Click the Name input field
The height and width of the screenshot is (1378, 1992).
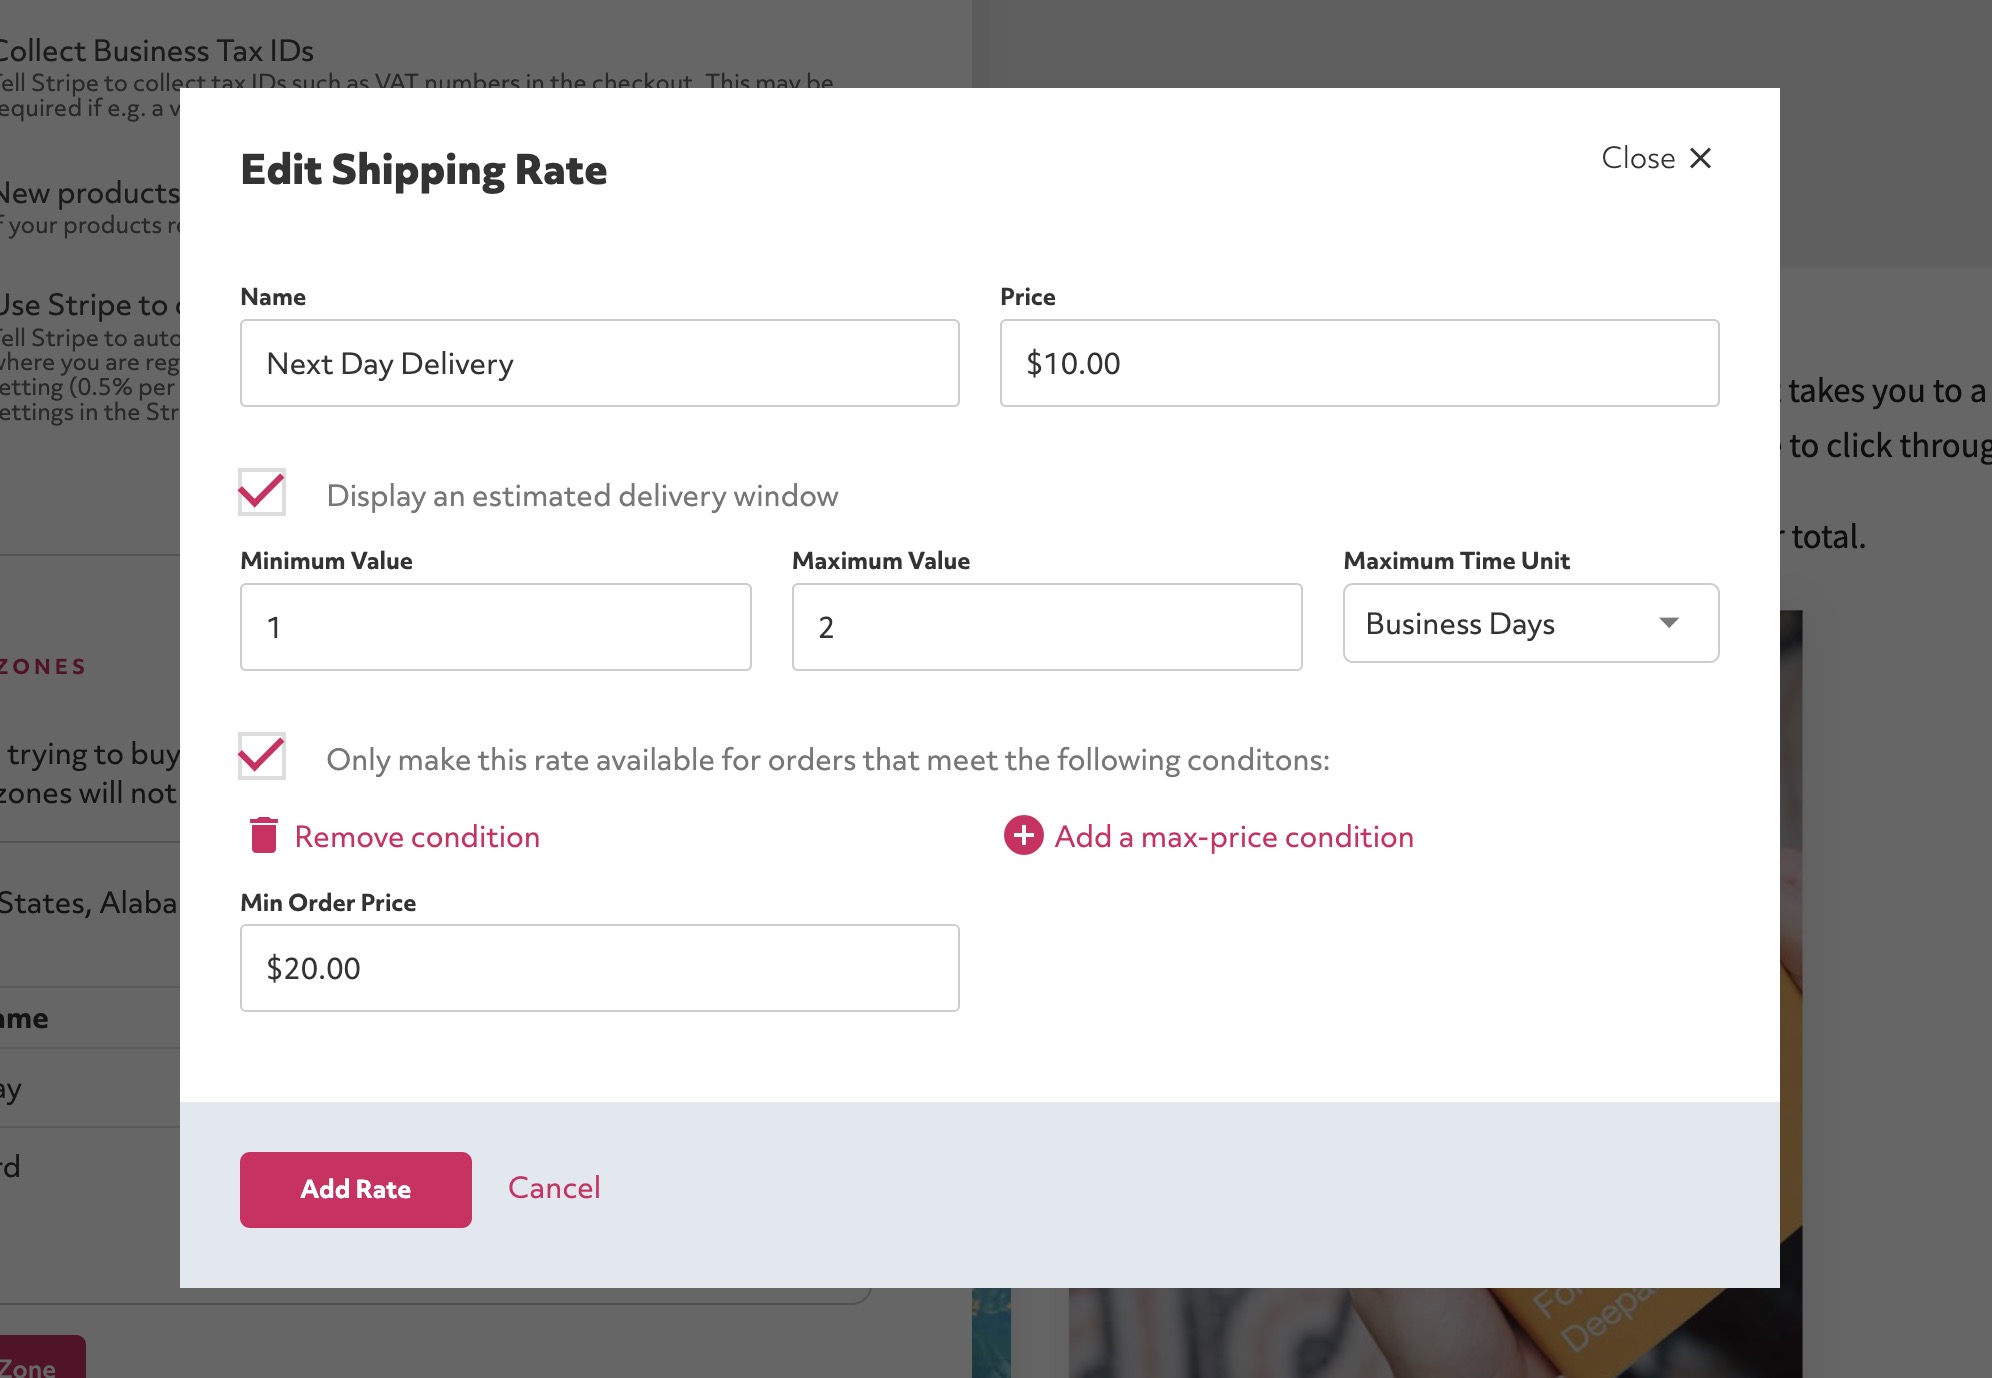tap(600, 363)
